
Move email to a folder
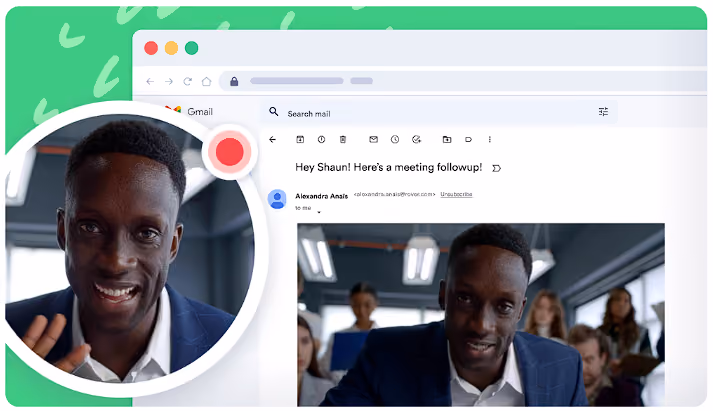point(447,140)
